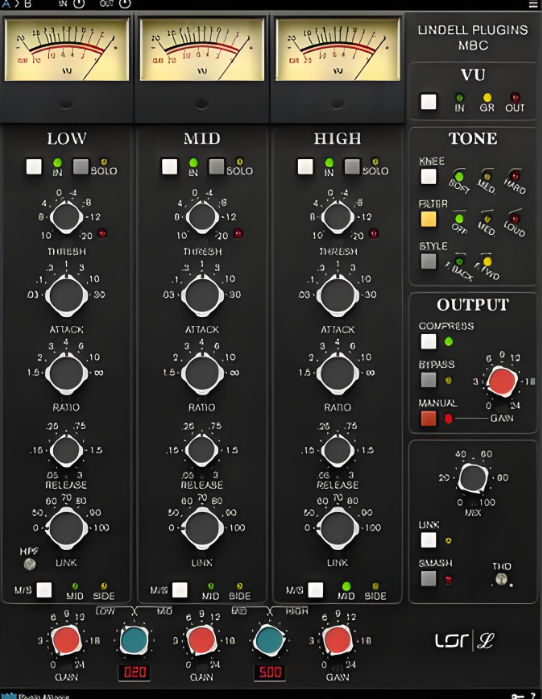The width and height of the screenshot is (542, 699).
Task: Toggle the HIGH band IN button
Action: 305,167
